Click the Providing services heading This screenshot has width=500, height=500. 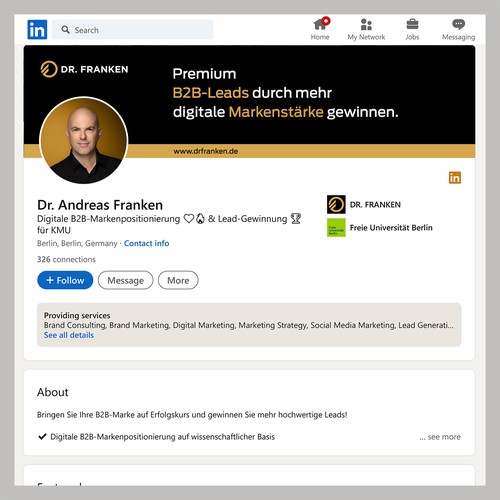tap(77, 315)
